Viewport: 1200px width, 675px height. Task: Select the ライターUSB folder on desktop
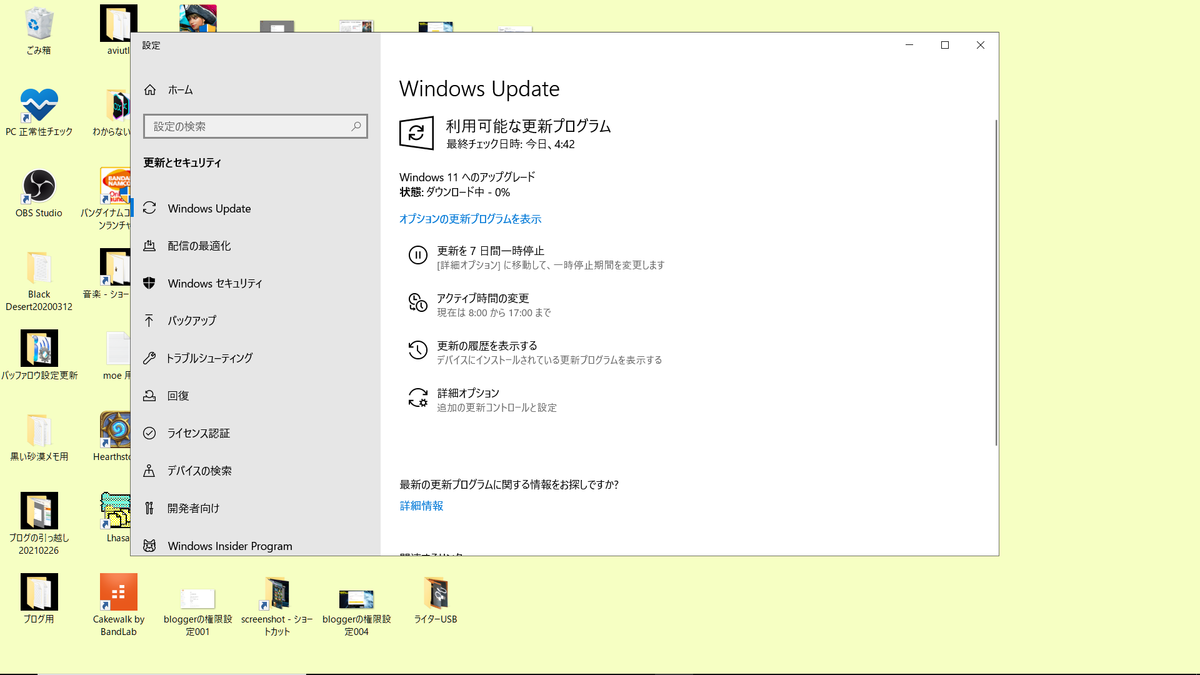pos(436,593)
